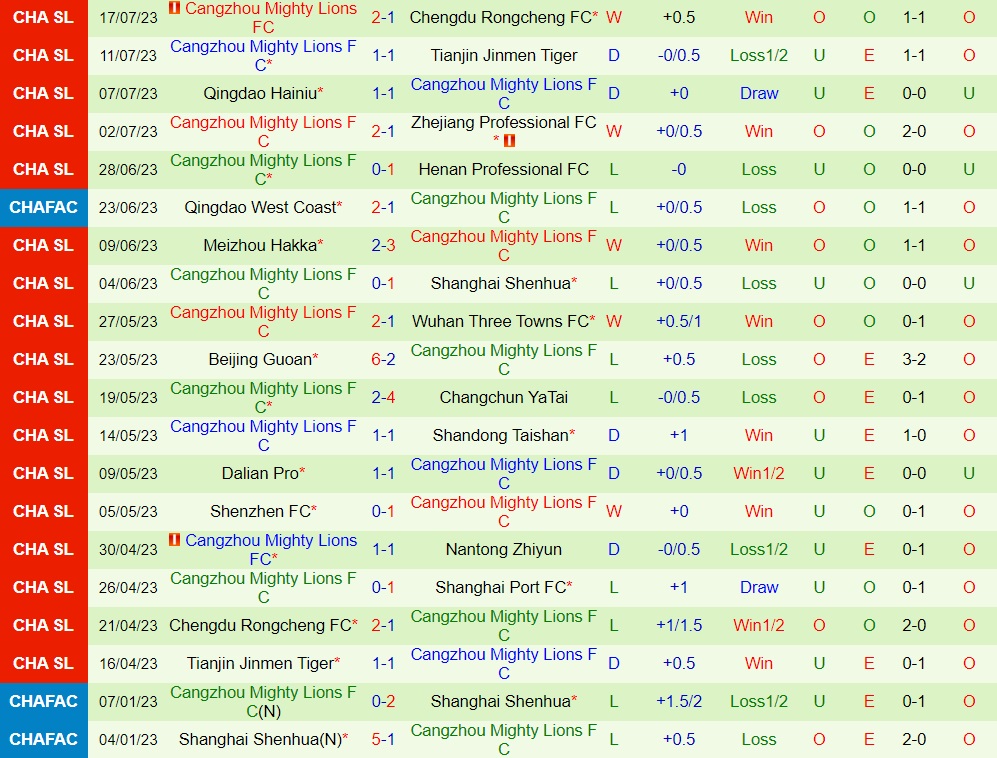Click the date 02/07/23
997x758 pixels.
pyautogui.click(x=128, y=132)
